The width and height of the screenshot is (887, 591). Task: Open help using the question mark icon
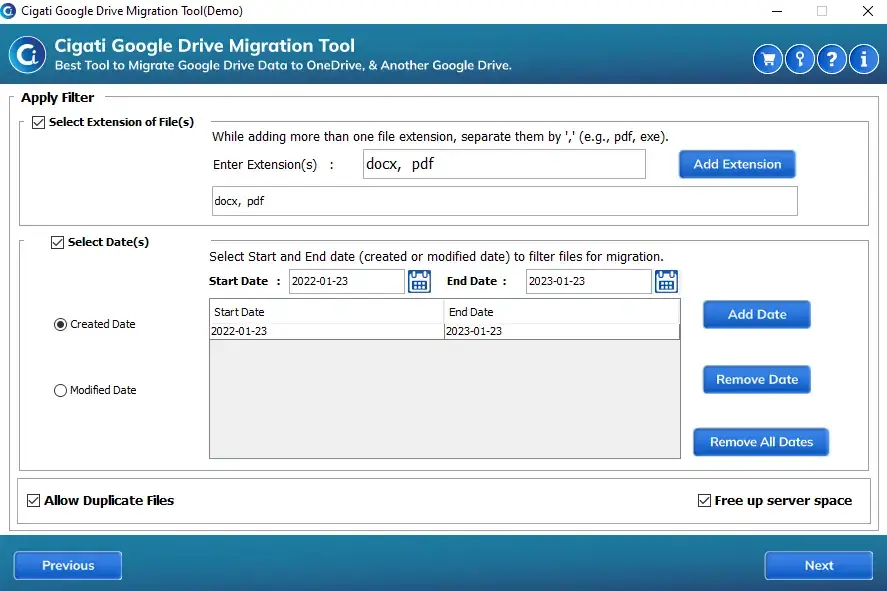coord(831,59)
